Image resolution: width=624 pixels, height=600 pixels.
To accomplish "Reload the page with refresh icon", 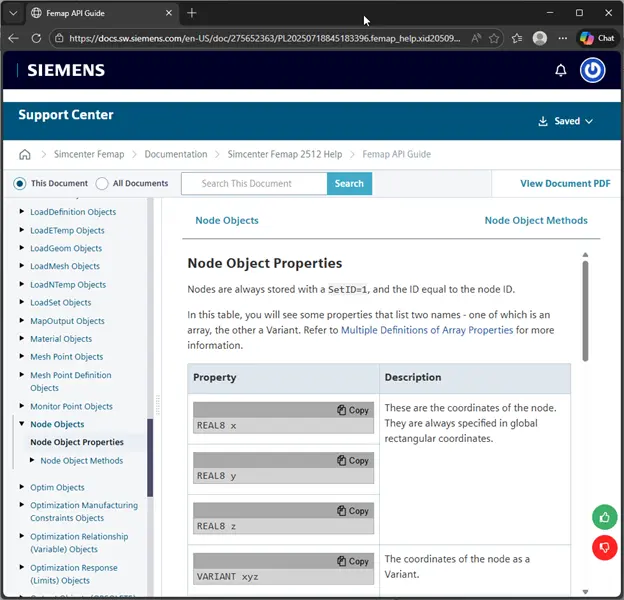I will (36, 38).
